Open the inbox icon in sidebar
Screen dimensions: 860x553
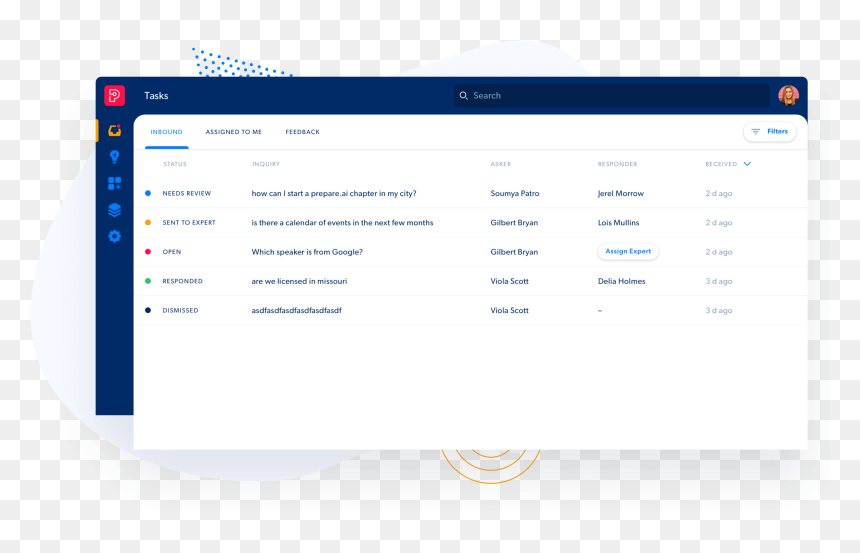(x=114, y=131)
